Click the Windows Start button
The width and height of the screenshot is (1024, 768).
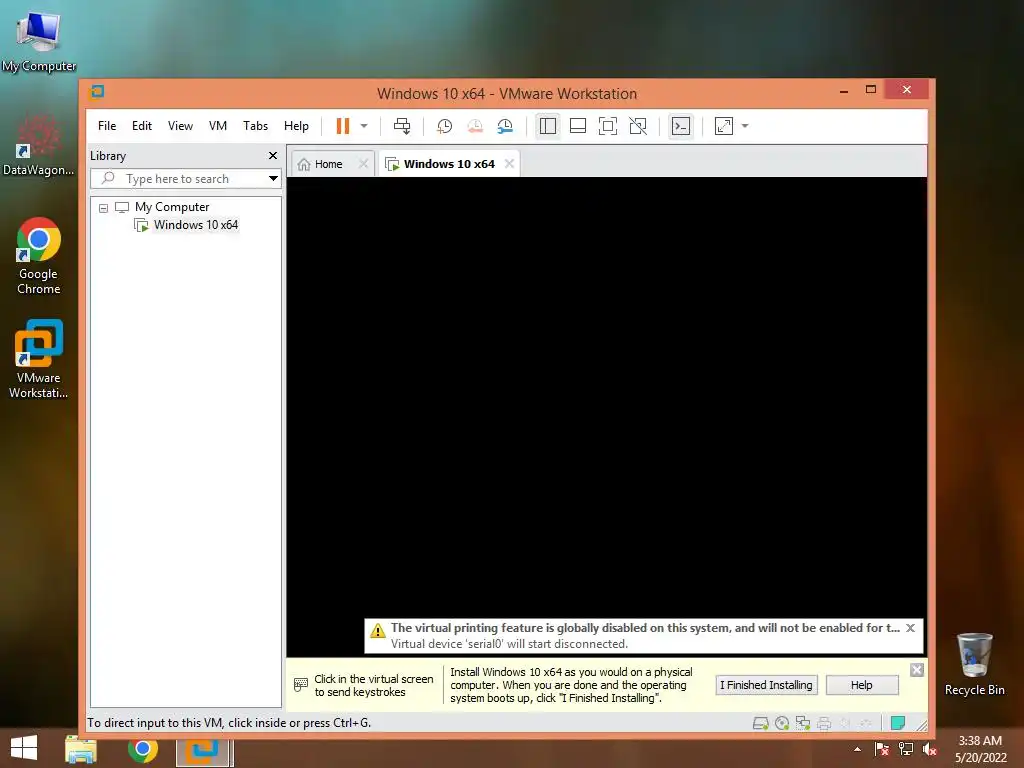(24, 748)
